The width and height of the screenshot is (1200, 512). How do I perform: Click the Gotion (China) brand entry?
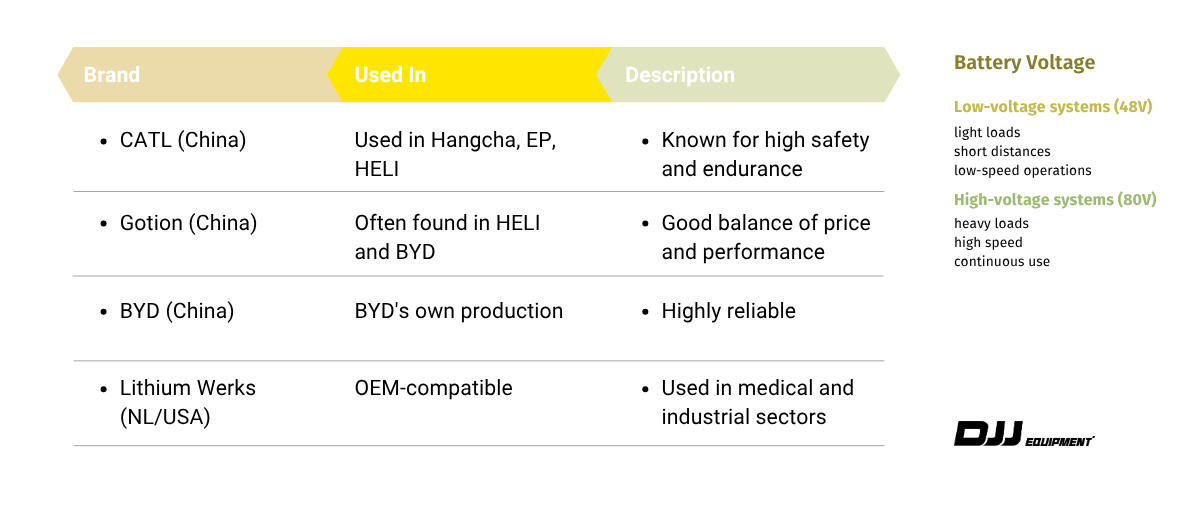click(x=188, y=223)
